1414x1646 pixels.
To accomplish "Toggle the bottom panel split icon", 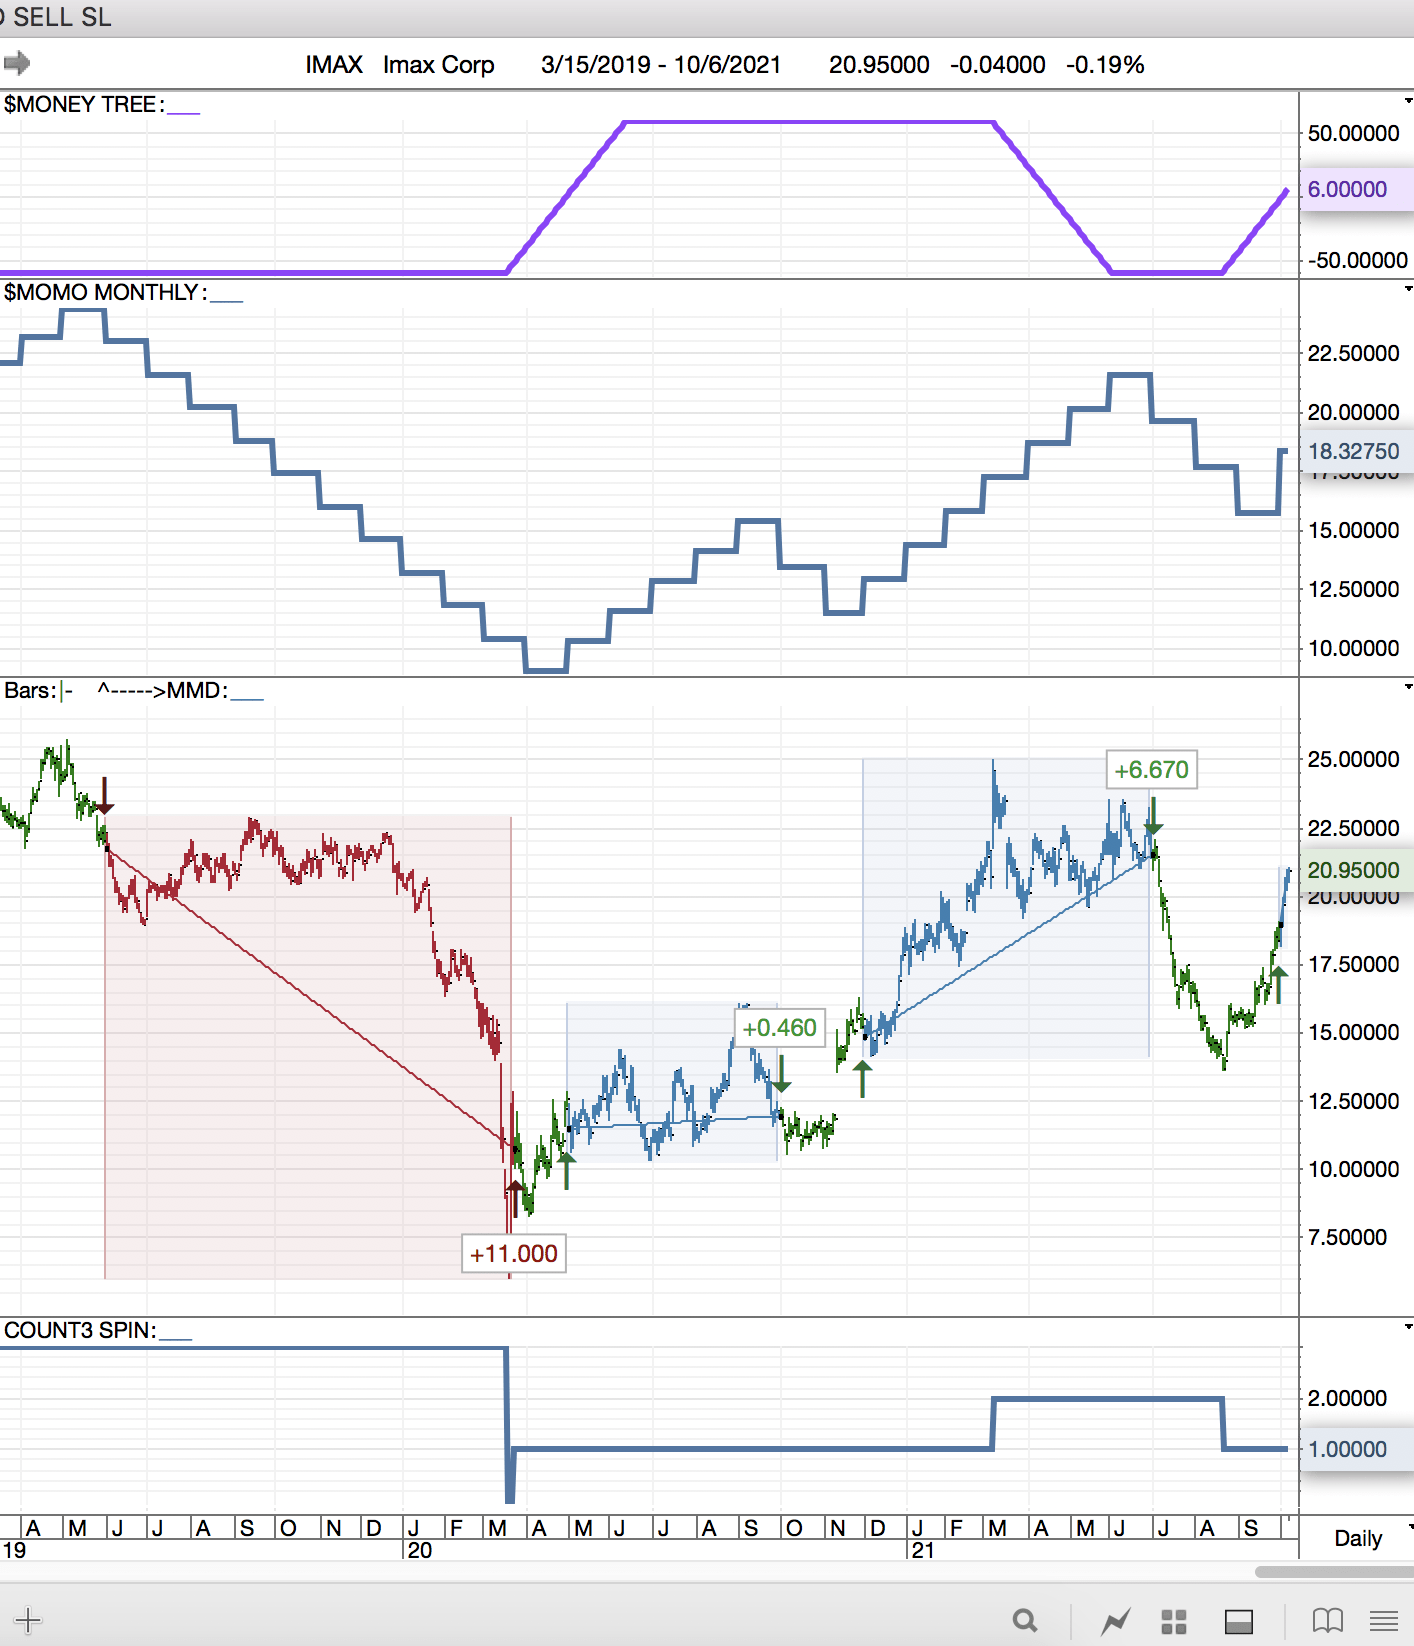I will tap(1239, 1621).
